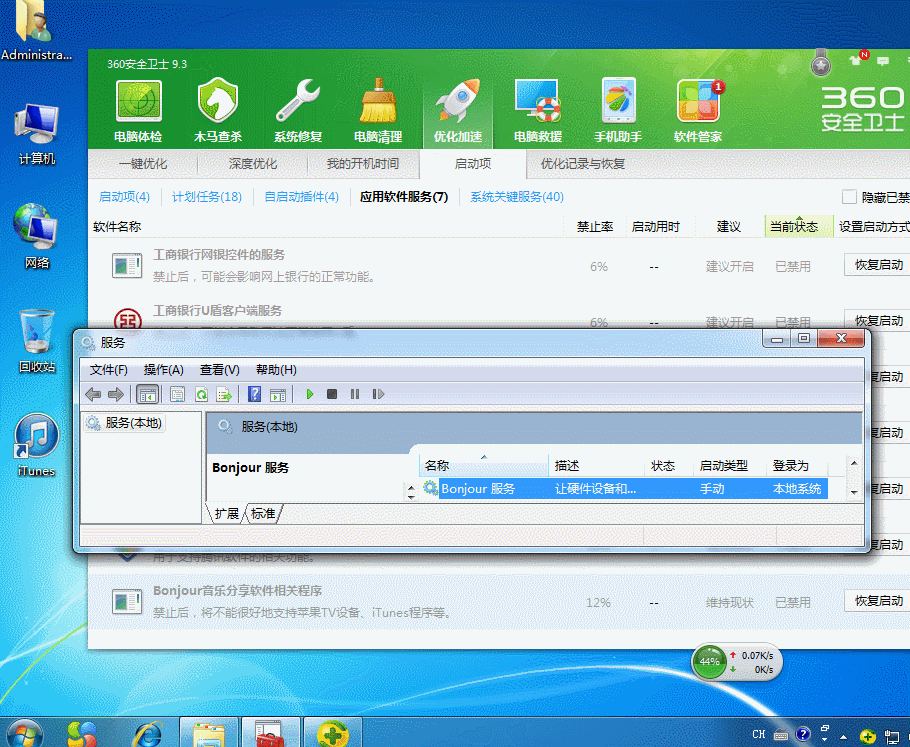Open the Services toolbox taskbar button
Image resolution: width=910 pixels, height=747 pixels.
coord(270,733)
